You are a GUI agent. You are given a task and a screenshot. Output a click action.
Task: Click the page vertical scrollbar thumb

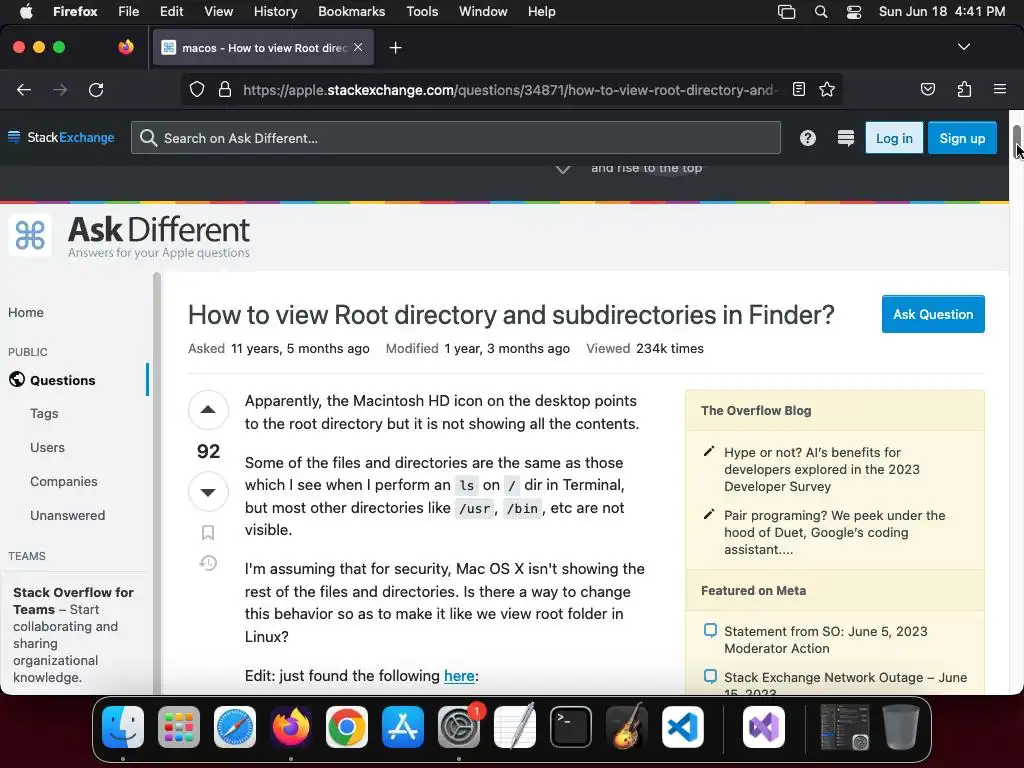pyautogui.click(x=1016, y=142)
